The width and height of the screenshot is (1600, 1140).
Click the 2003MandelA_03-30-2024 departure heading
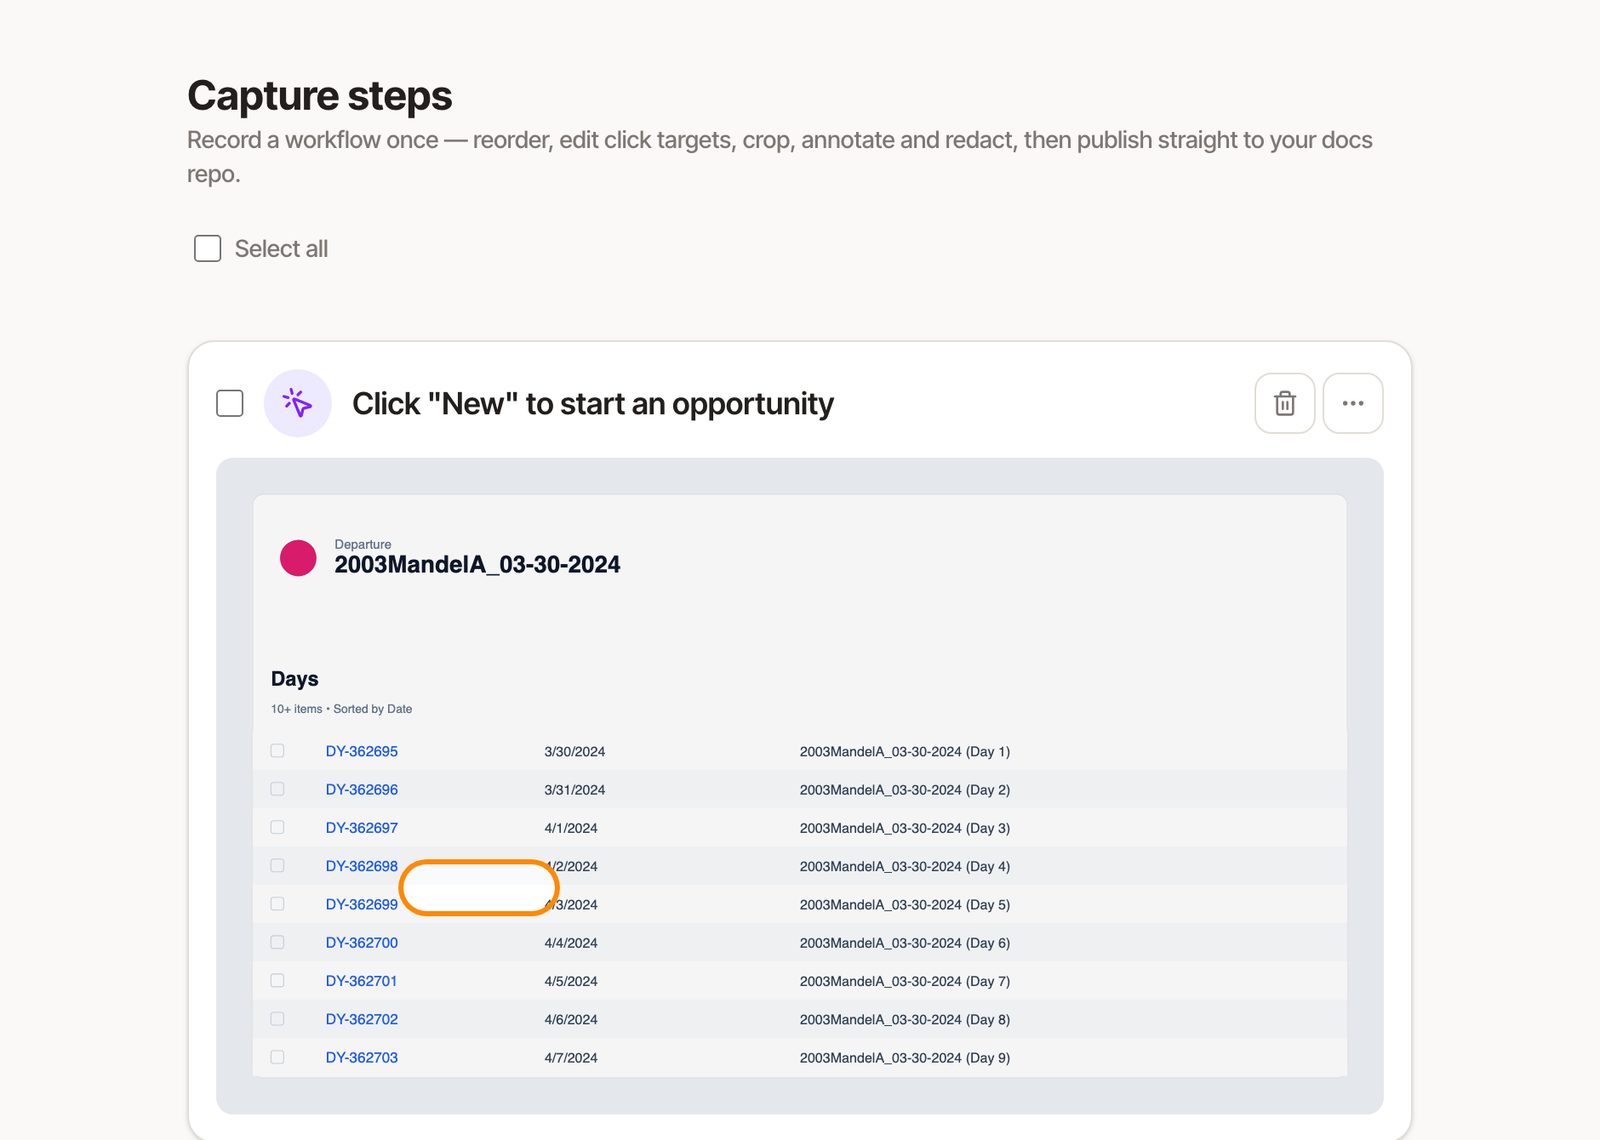coord(477,565)
